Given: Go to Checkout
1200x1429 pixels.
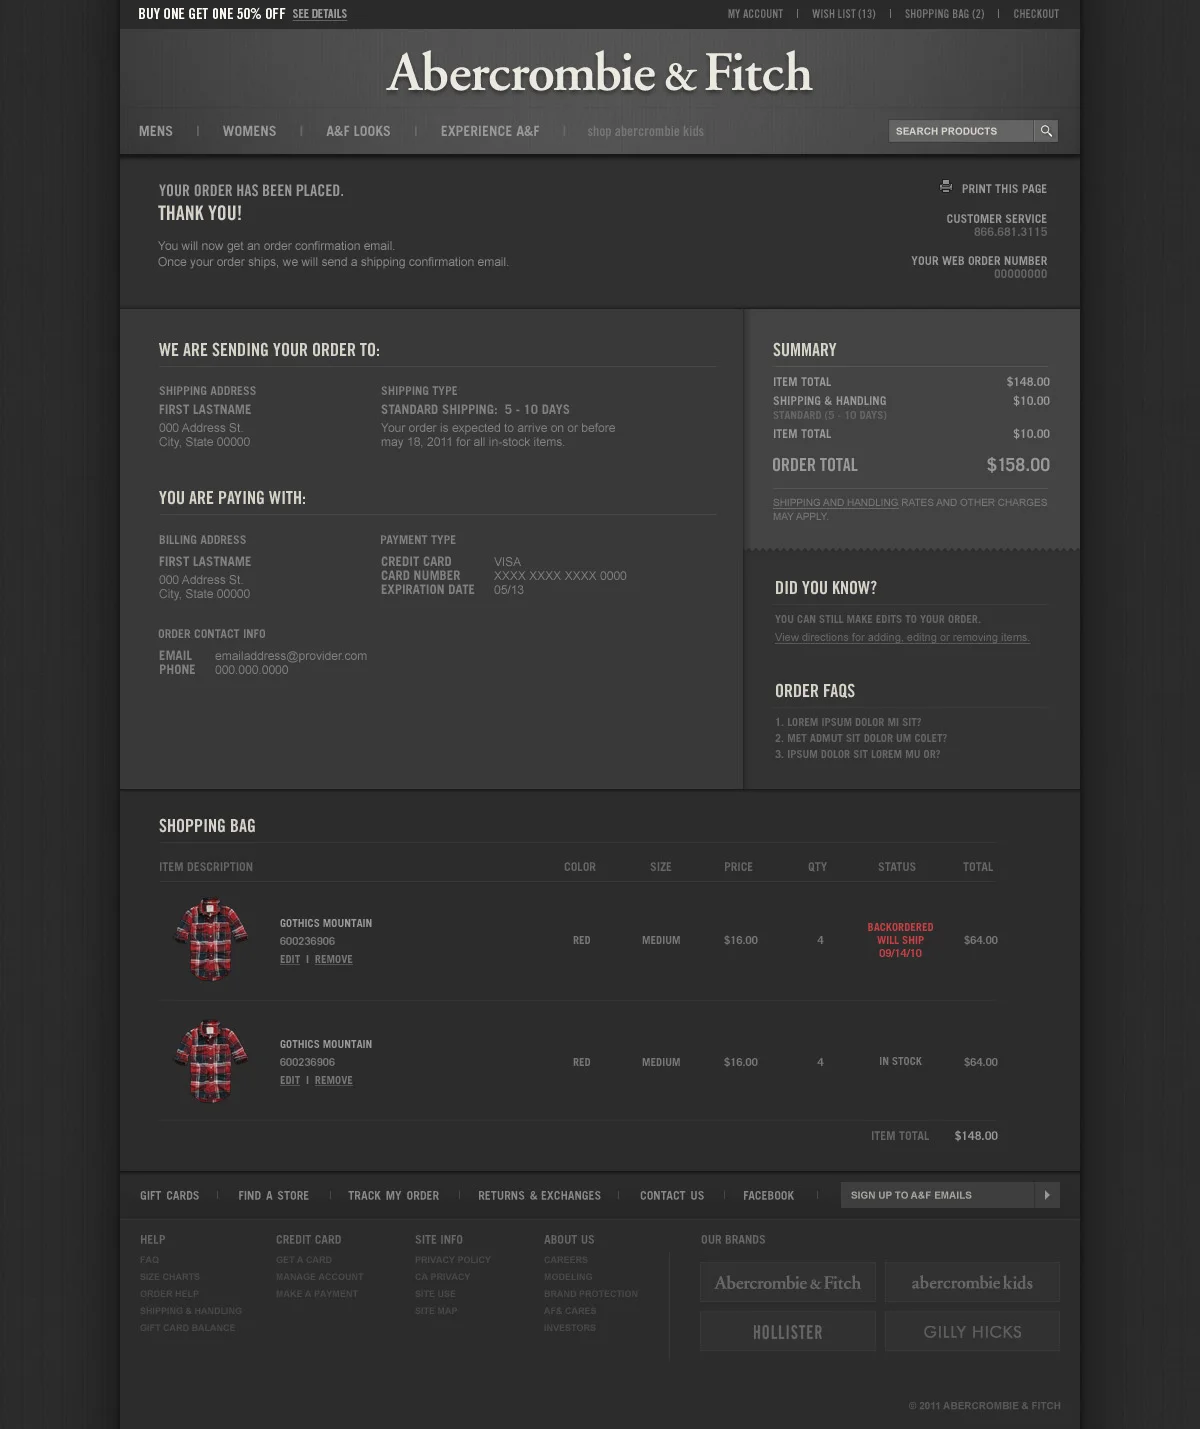Looking at the screenshot, I should tap(1036, 14).
